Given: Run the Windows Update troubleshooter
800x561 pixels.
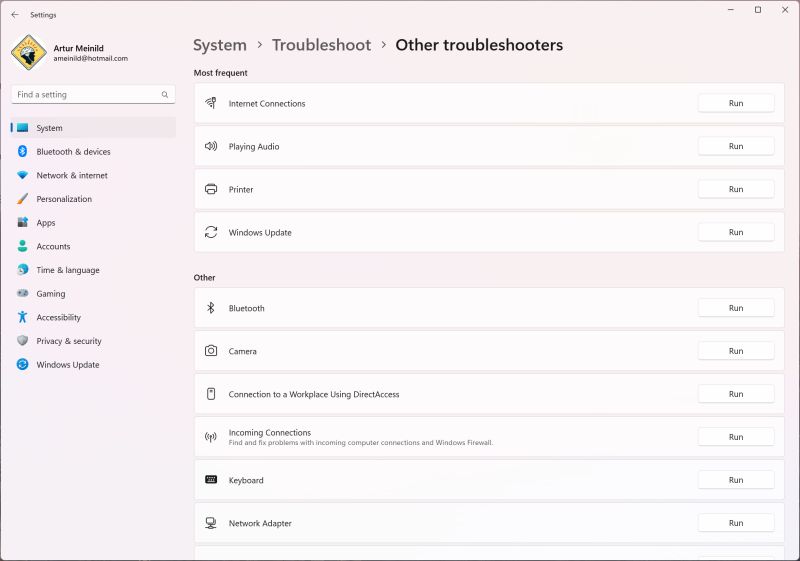Looking at the screenshot, I should tap(736, 232).
